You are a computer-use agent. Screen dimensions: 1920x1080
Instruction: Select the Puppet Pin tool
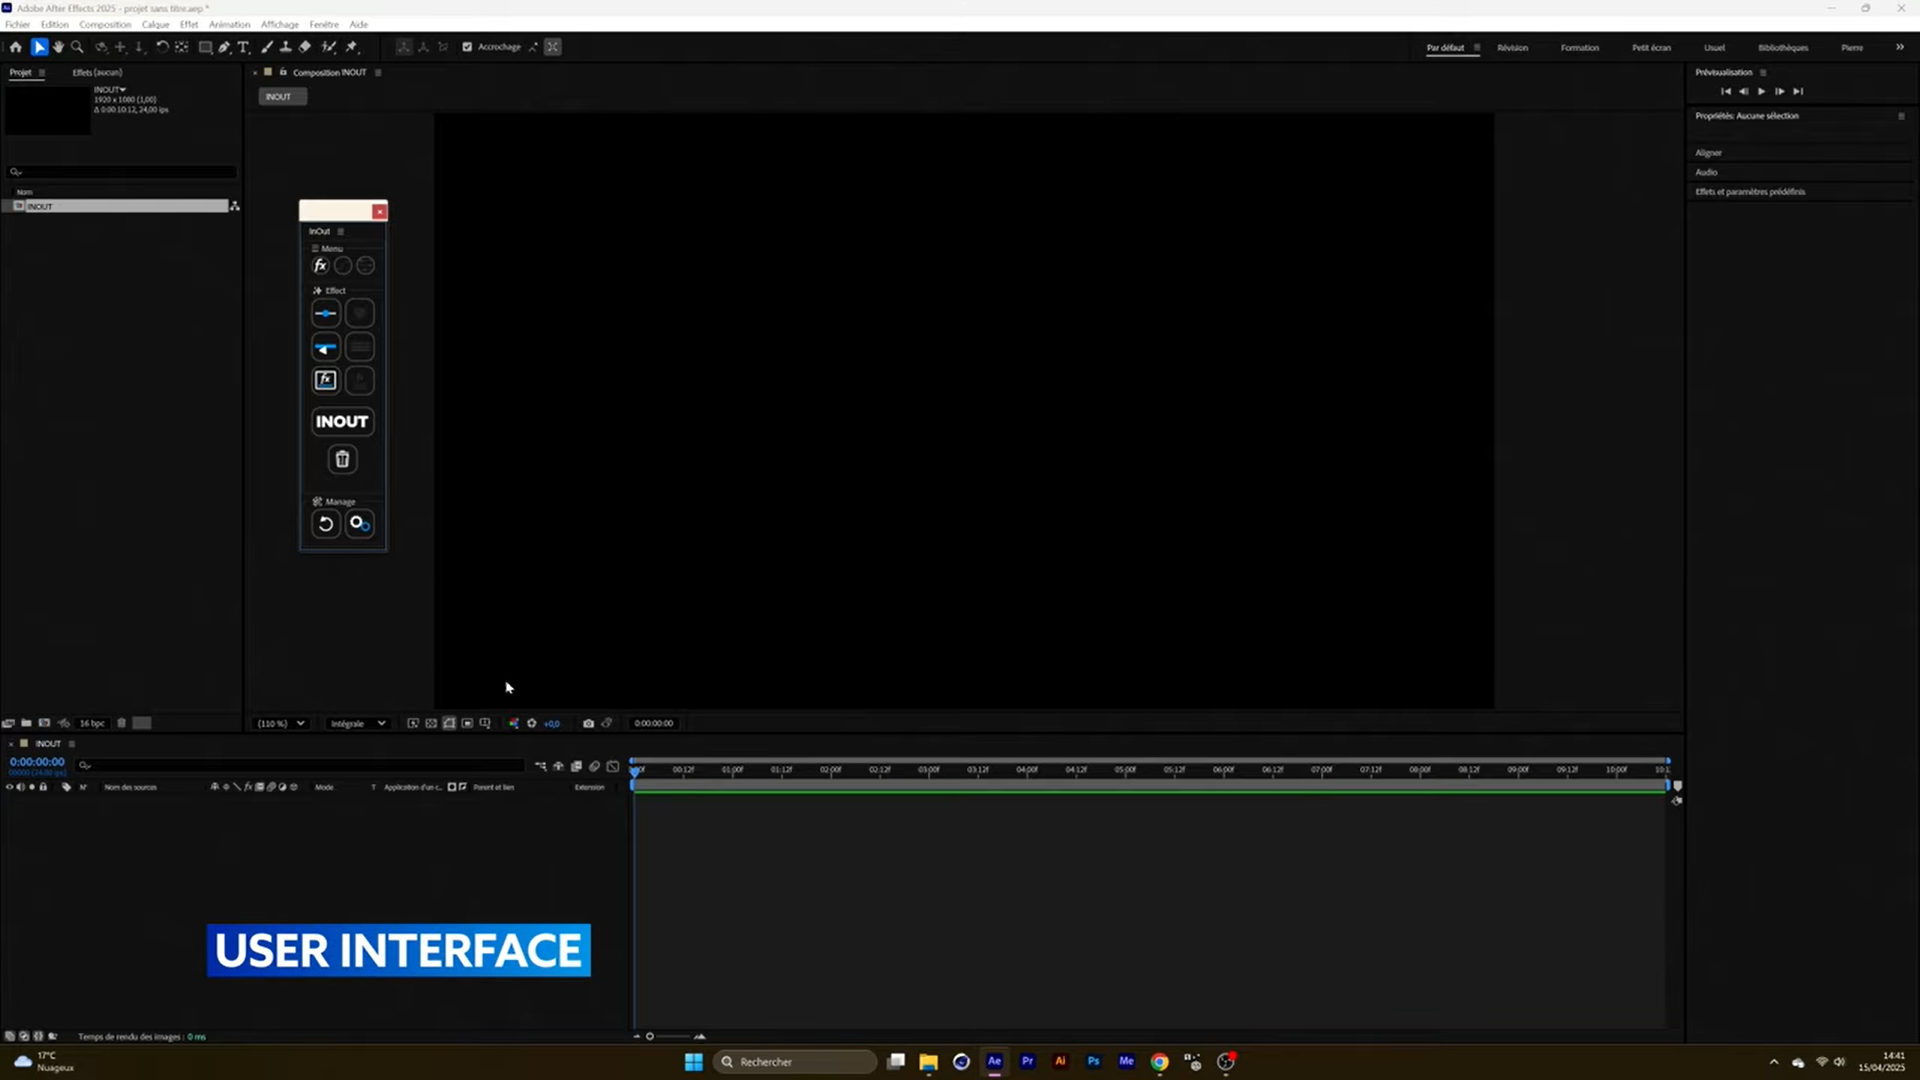coord(352,47)
